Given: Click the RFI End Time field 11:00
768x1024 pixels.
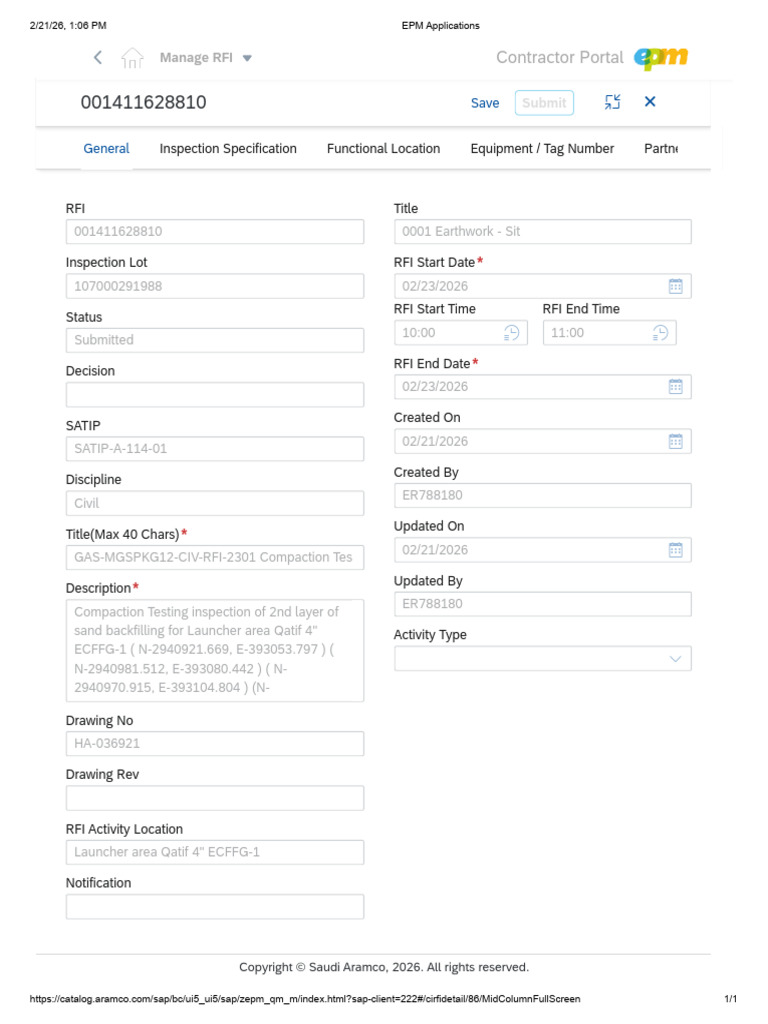Looking at the screenshot, I should (609, 333).
